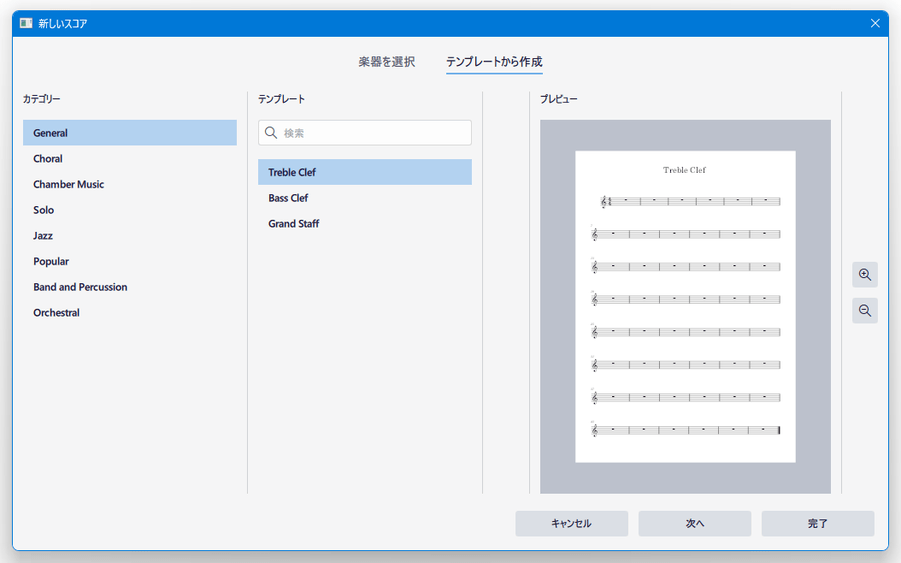The width and height of the screenshot is (901, 563).
Task: Select the Choral category
Action: point(130,159)
